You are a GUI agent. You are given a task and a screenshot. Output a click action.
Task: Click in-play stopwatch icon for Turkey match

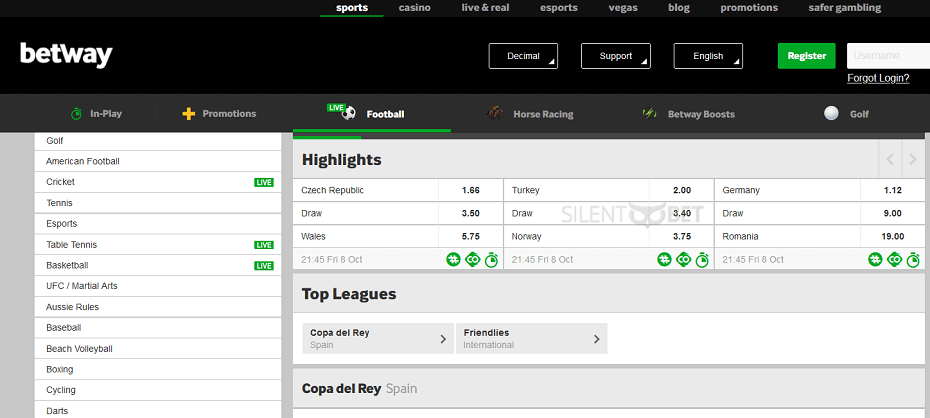pyautogui.click(x=702, y=259)
